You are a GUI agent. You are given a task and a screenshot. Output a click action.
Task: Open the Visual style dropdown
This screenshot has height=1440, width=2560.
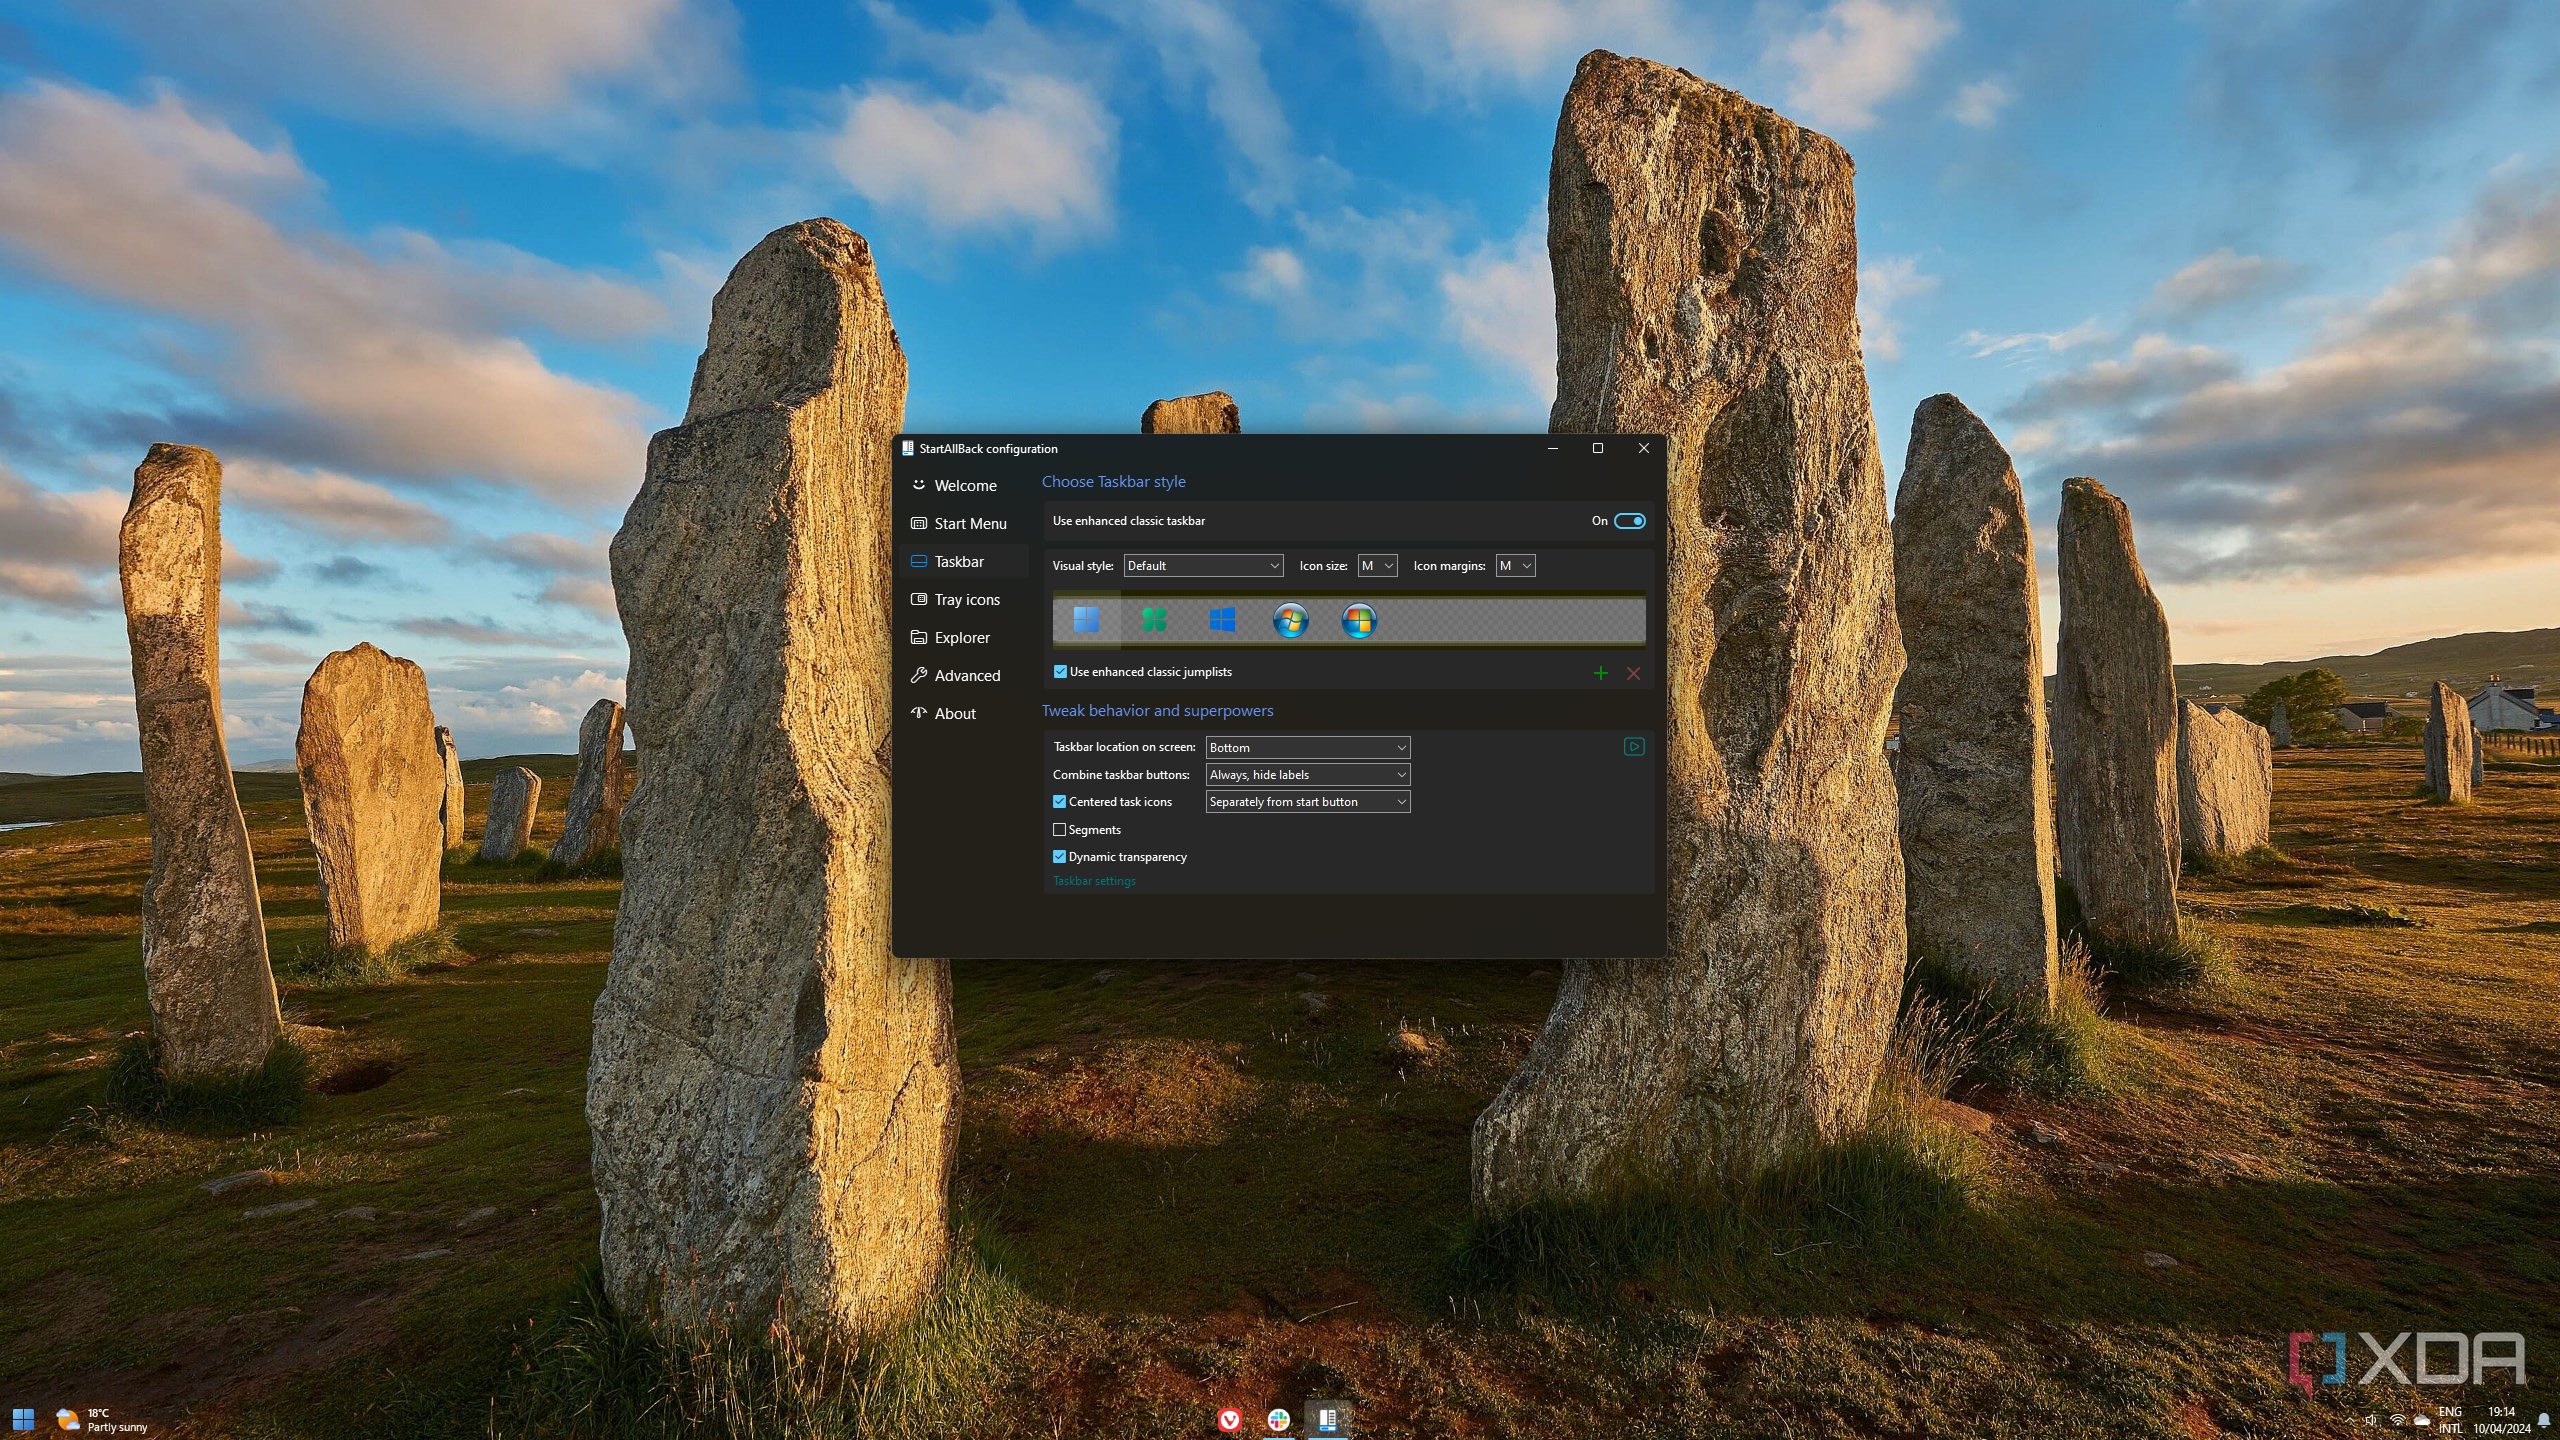[x=1203, y=566]
